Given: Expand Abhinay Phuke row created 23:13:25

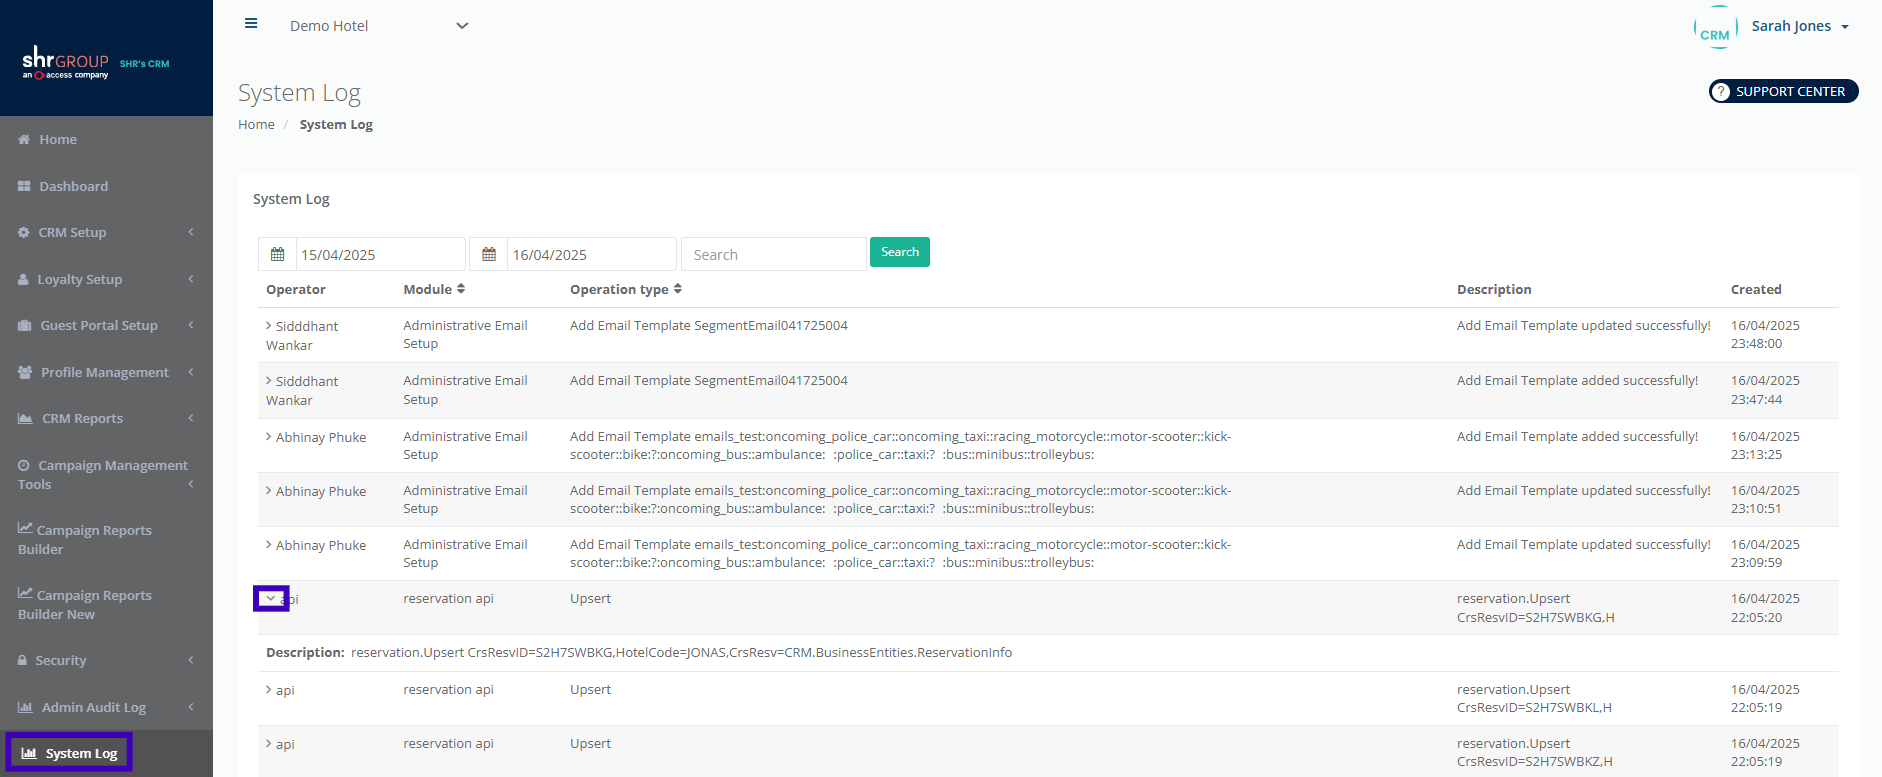Looking at the screenshot, I should [x=269, y=437].
